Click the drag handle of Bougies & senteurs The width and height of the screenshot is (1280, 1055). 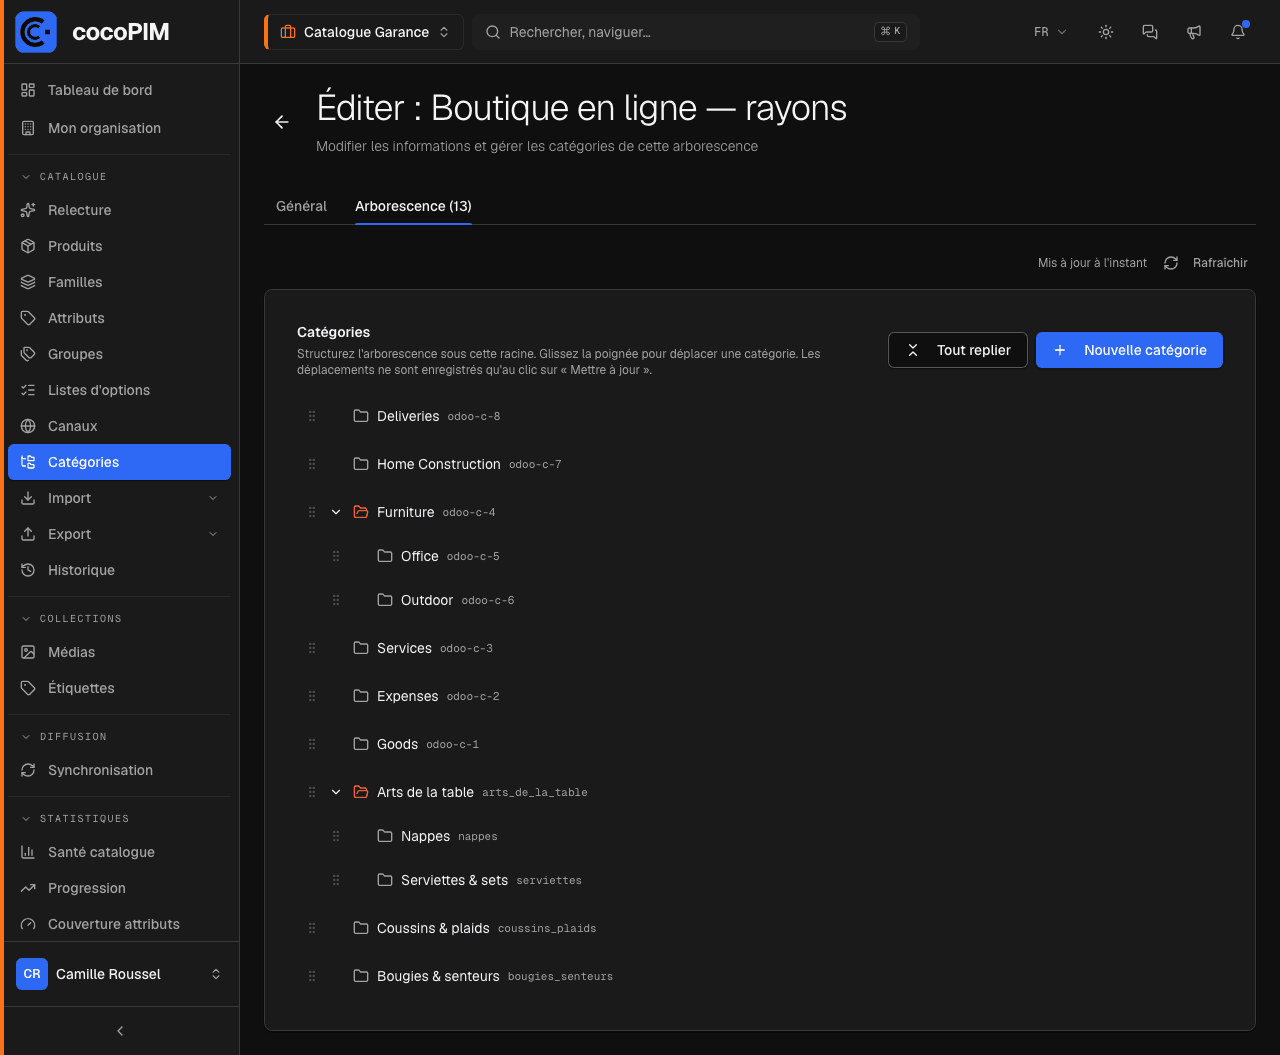(x=312, y=976)
